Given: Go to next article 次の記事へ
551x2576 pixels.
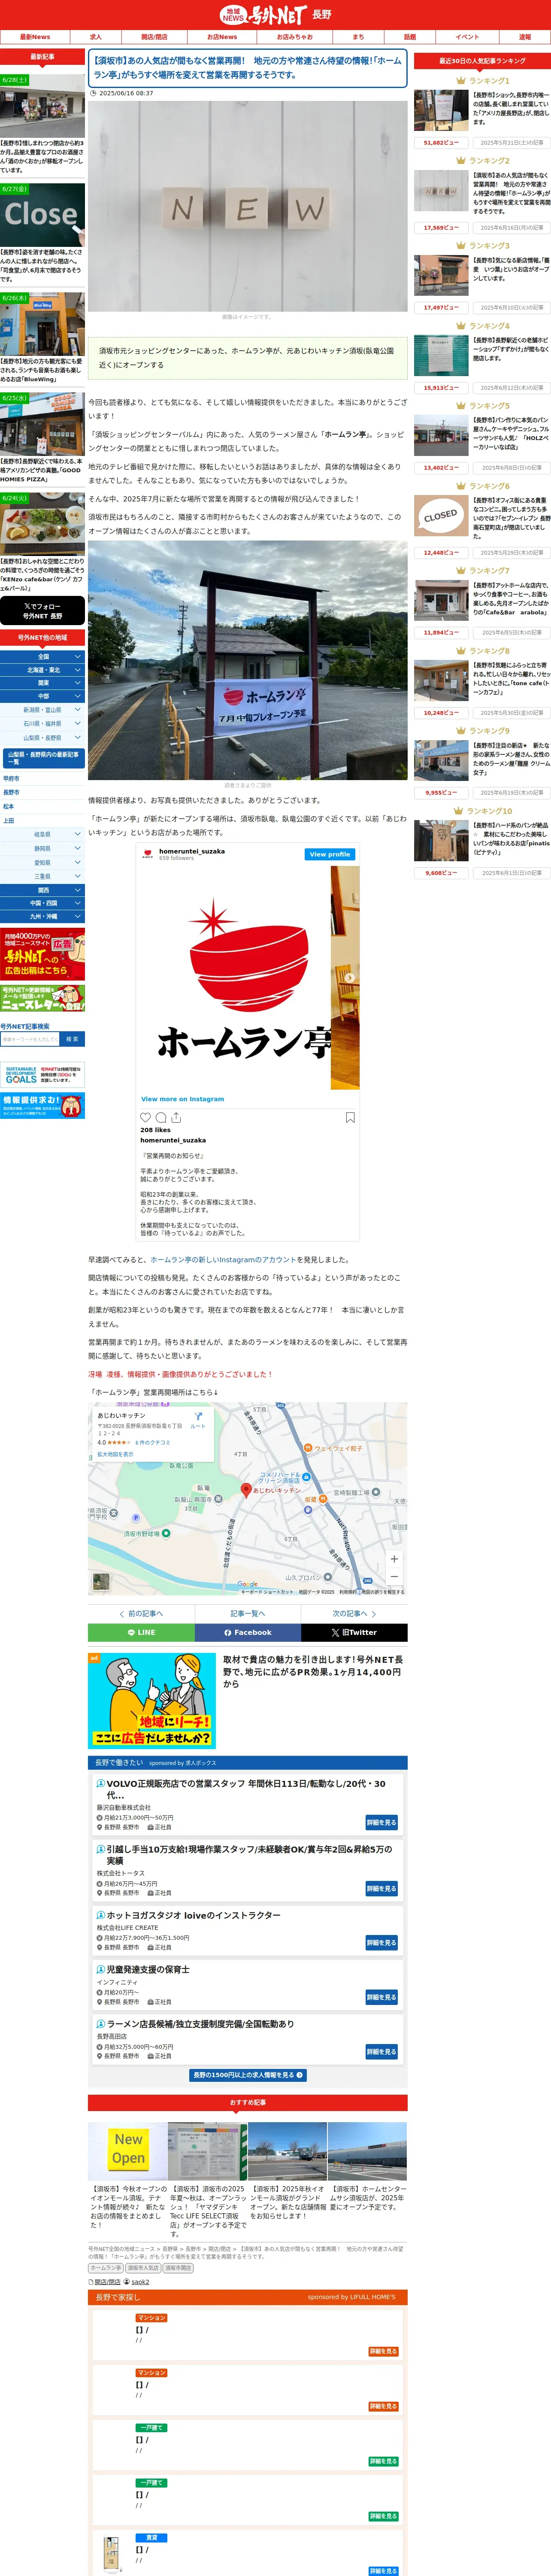Looking at the screenshot, I should point(354,1613).
